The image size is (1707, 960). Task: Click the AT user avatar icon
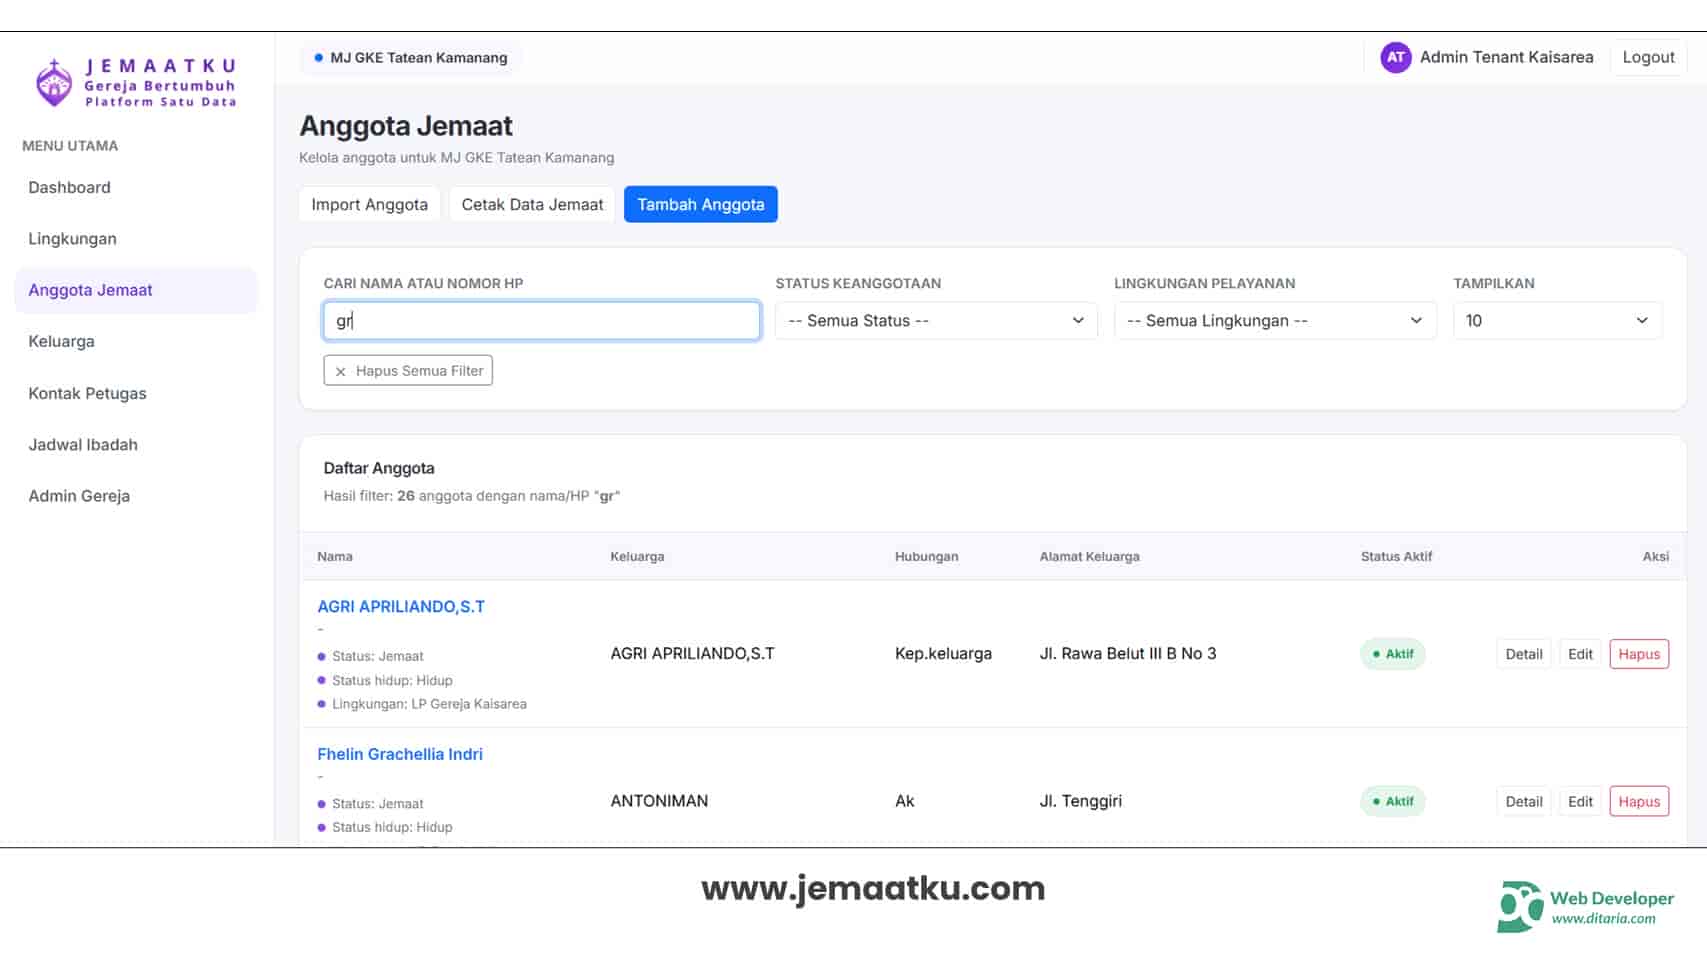(x=1395, y=57)
